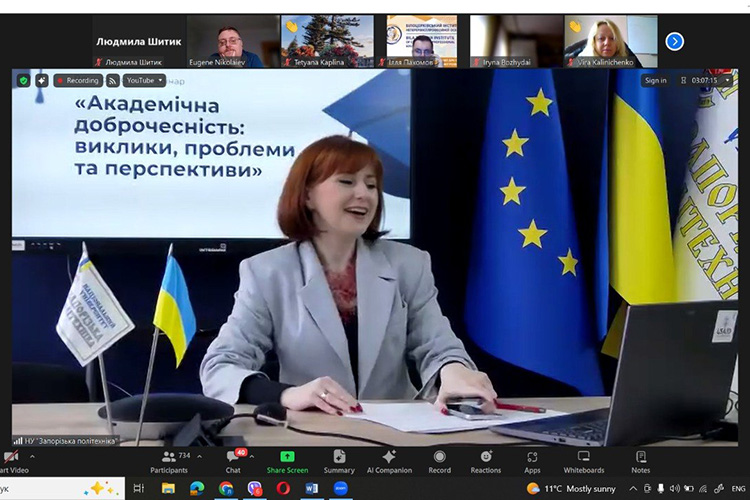
Task: Open Zoom Apps
Action: (x=532, y=461)
